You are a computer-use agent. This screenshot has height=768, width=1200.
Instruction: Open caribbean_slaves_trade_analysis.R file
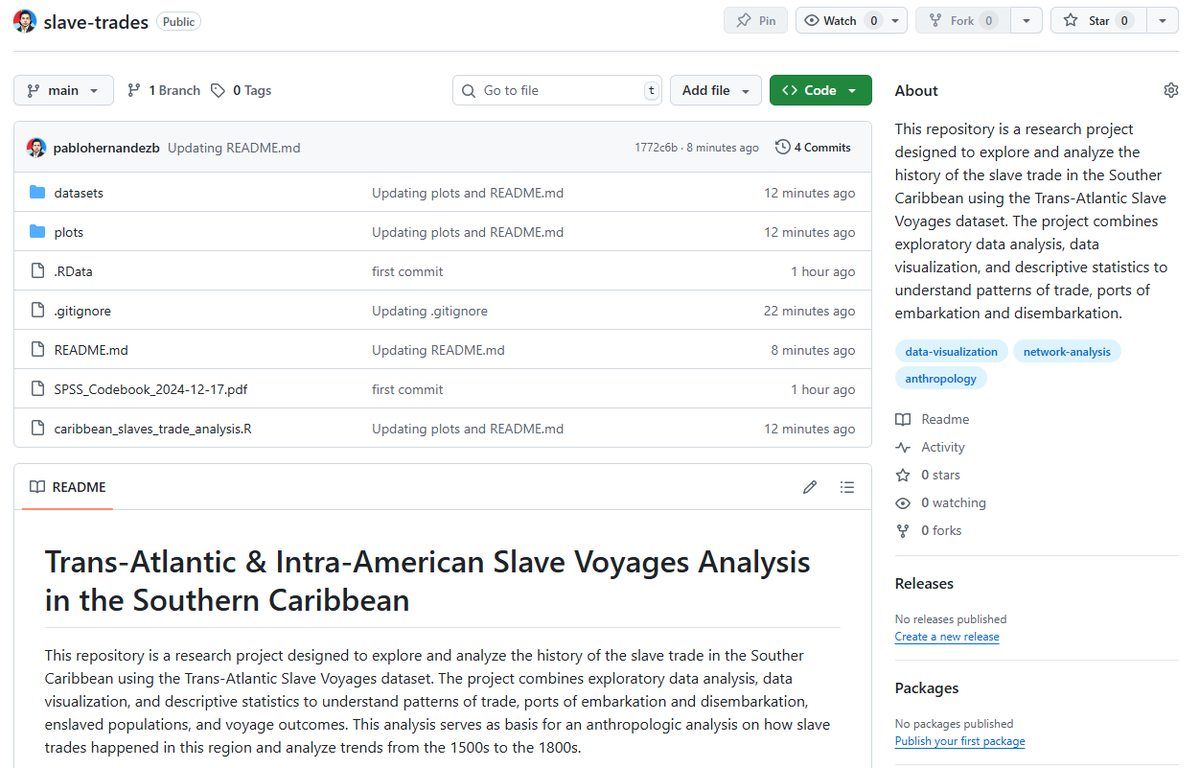click(x=153, y=429)
